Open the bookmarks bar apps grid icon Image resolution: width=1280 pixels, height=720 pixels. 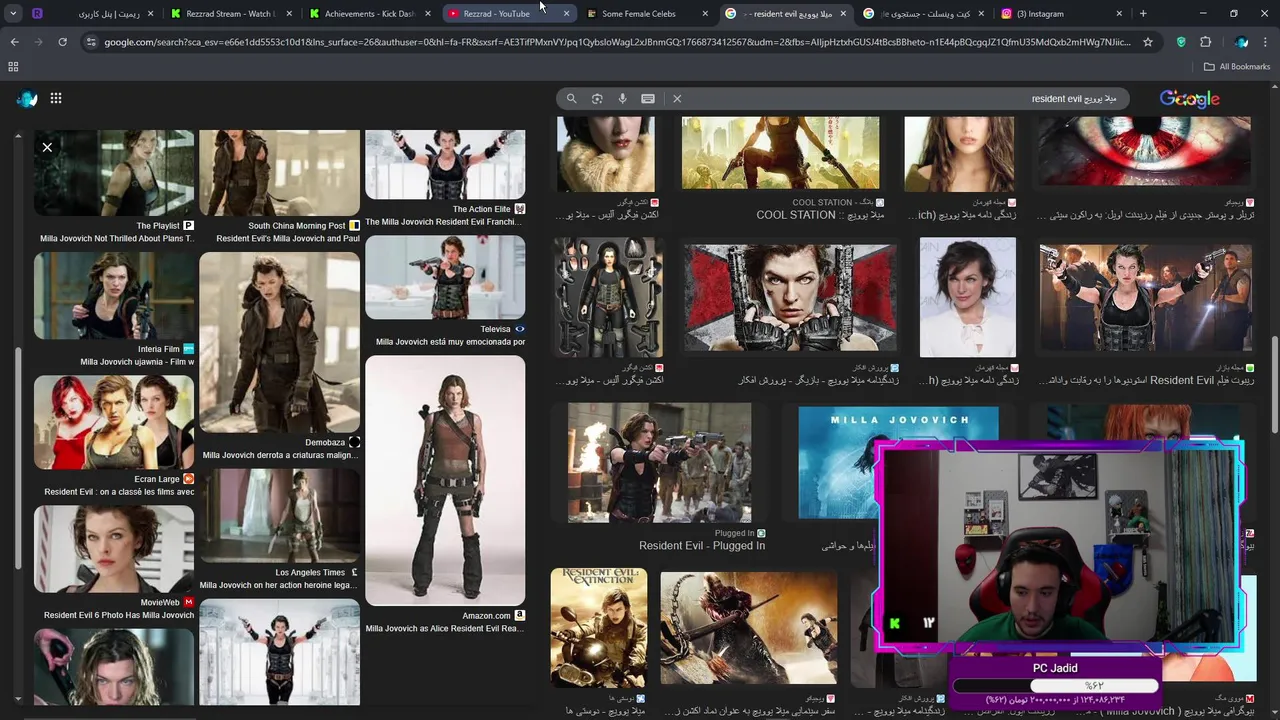click(13, 66)
